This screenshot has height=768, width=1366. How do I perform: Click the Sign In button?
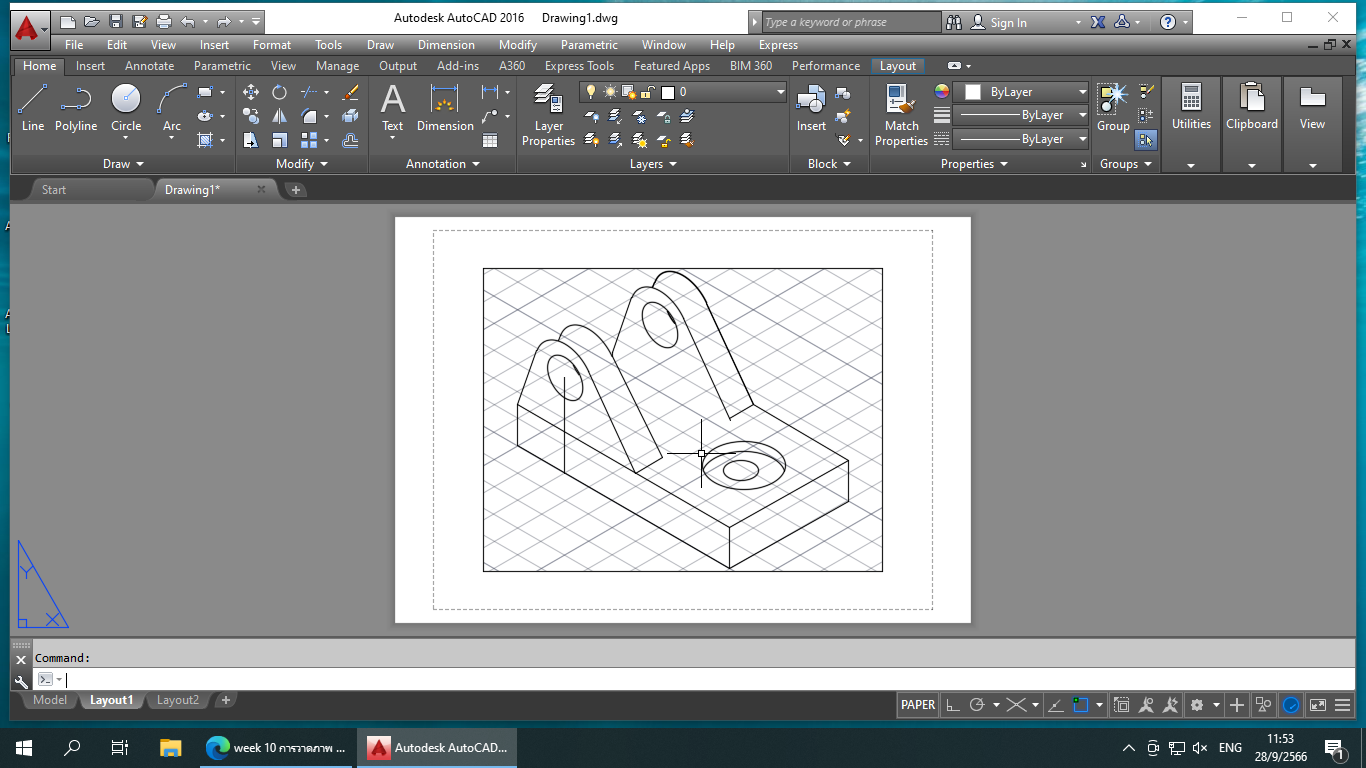click(1008, 22)
